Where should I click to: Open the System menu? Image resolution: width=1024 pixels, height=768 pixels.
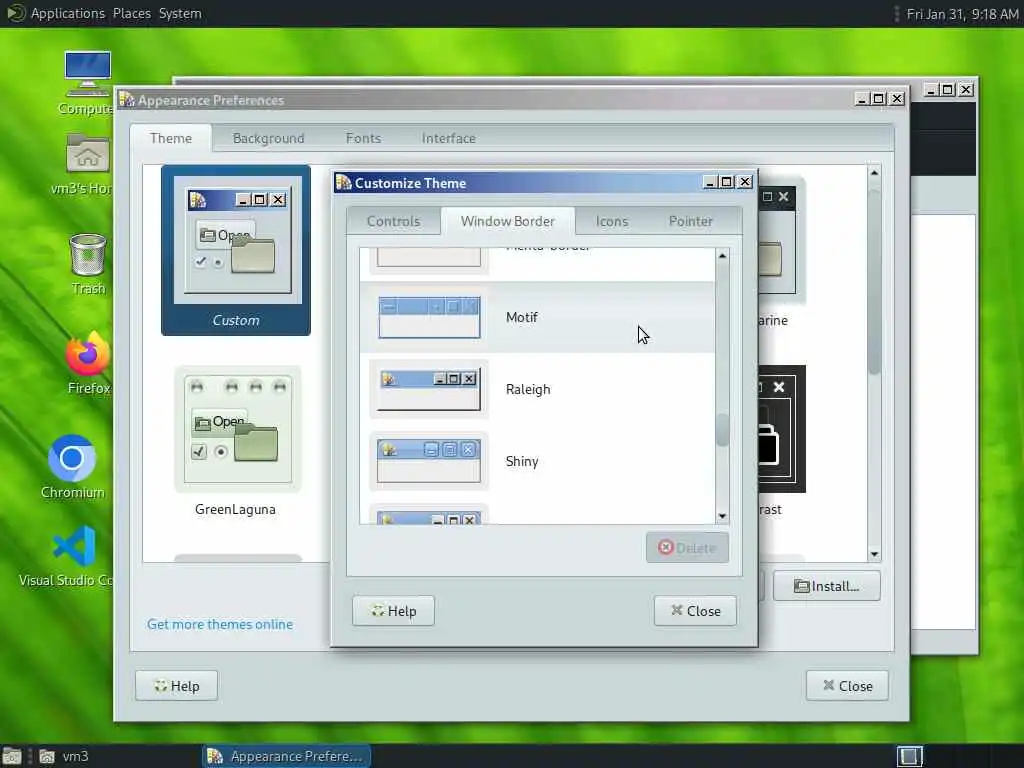point(180,13)
